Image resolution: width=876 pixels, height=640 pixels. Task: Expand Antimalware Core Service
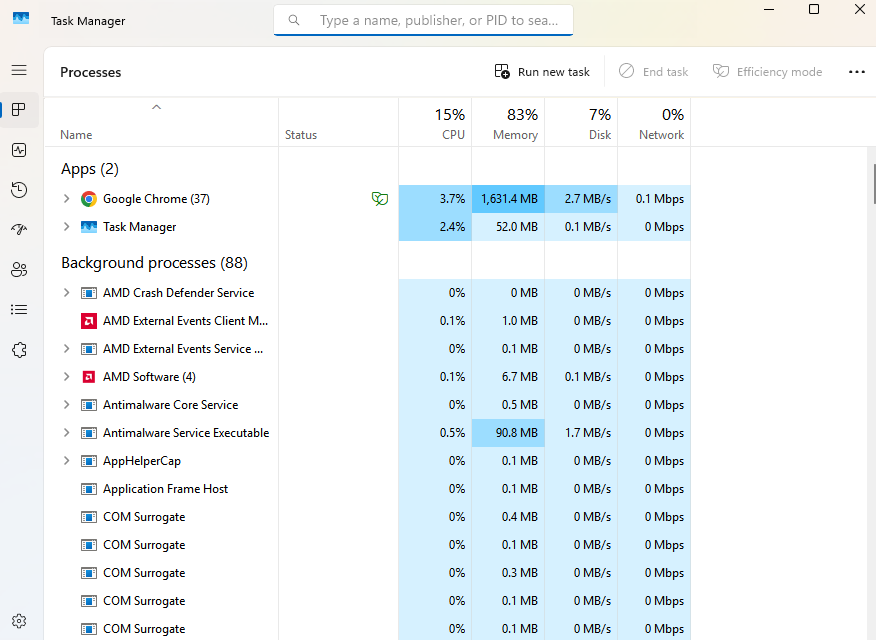click(x=66, y=405)
